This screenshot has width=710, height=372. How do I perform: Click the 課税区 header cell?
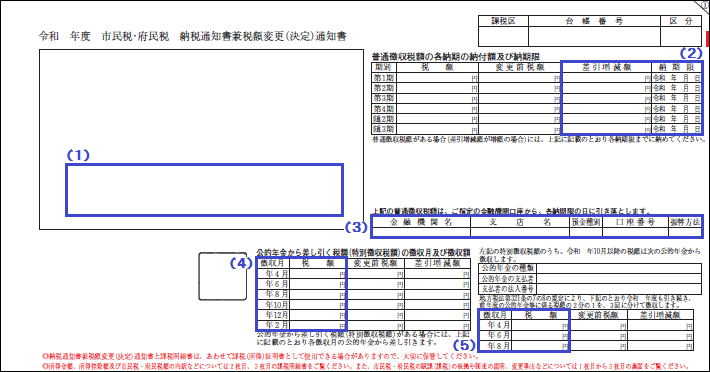point(503,21)
